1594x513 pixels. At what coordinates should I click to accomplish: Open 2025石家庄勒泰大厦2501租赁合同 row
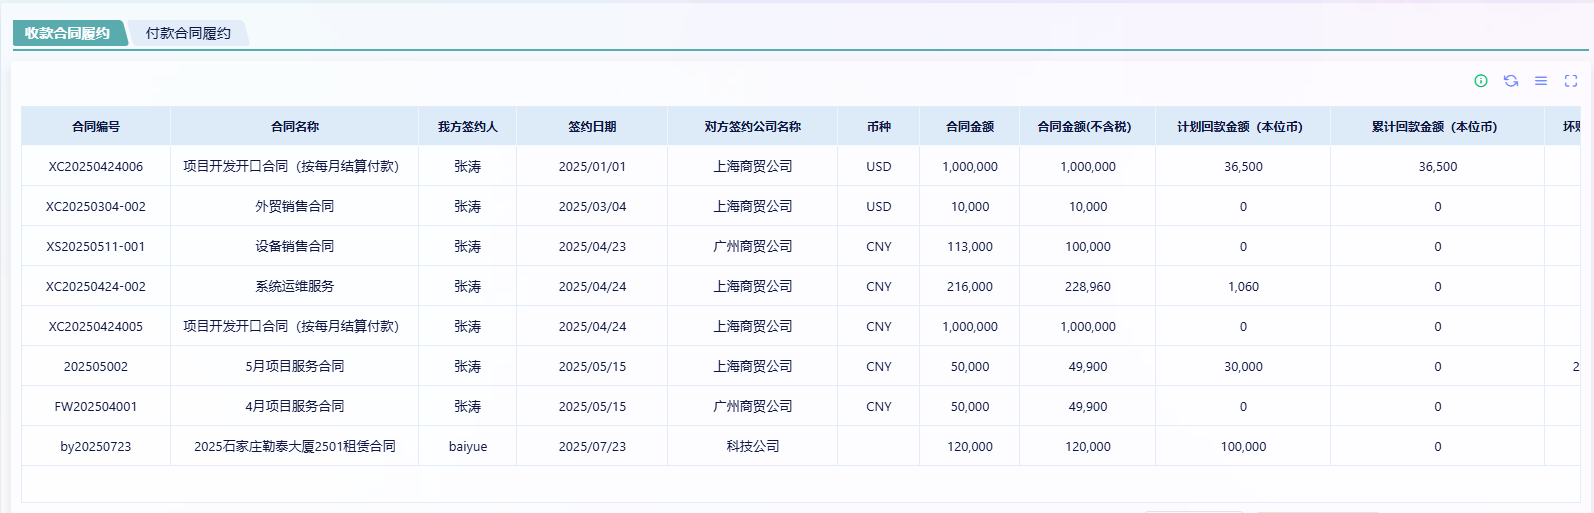[295, 447]
